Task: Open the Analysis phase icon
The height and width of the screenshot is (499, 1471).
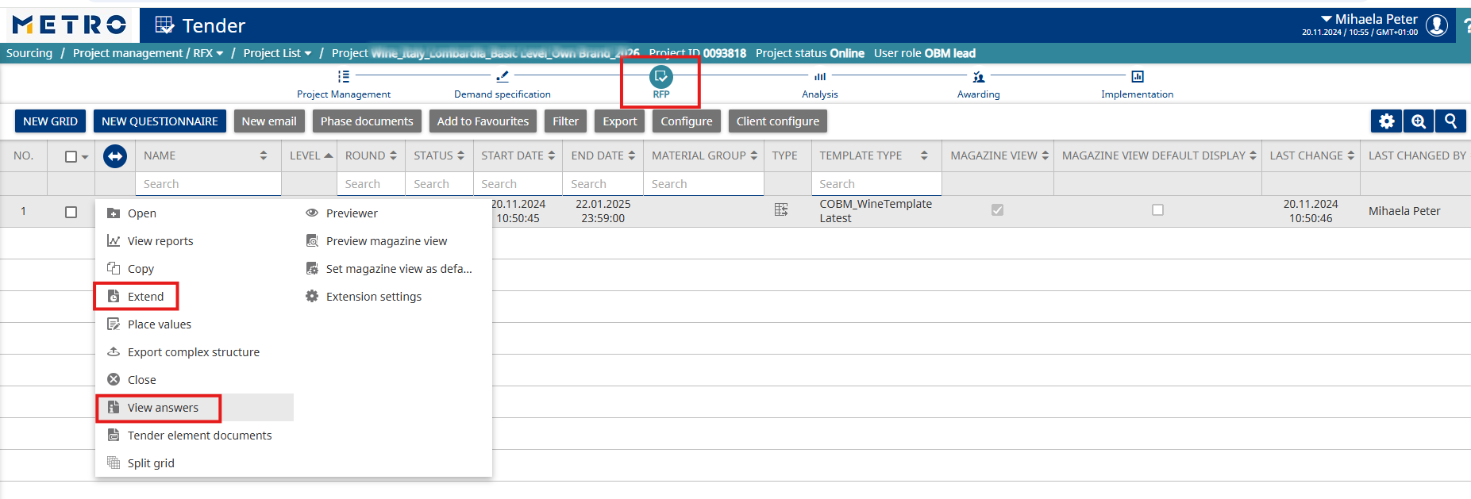Action: [x=819, y=76]
